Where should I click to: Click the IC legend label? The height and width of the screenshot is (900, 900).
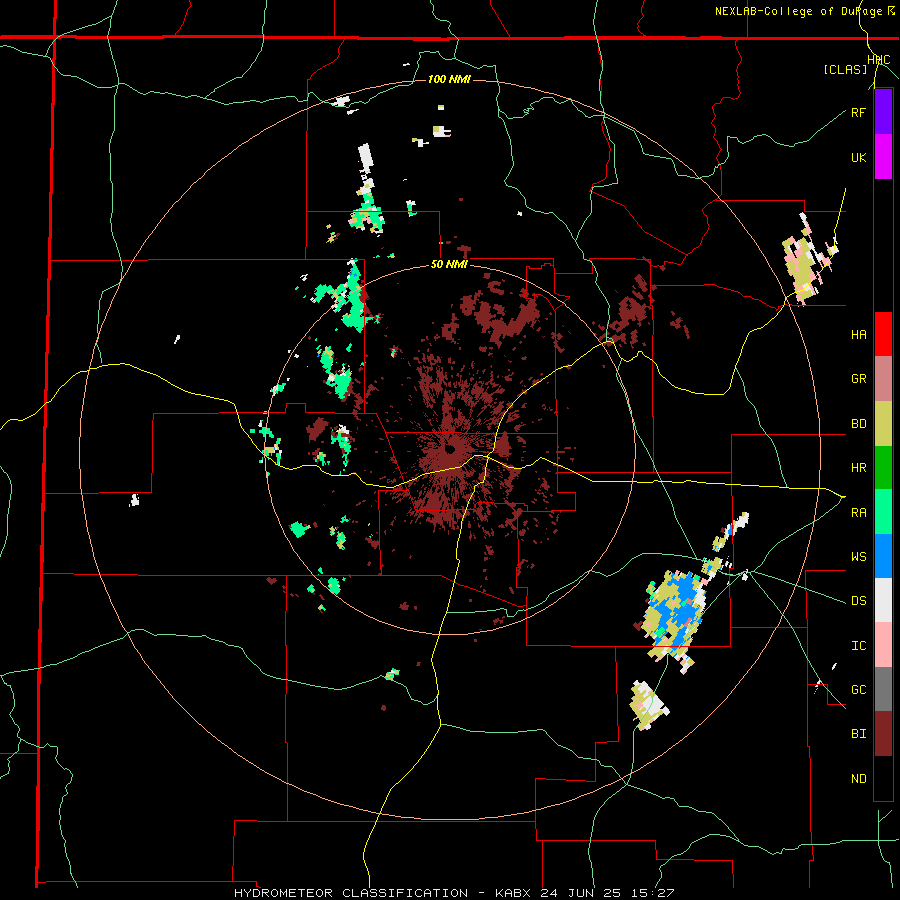point(858,646)
